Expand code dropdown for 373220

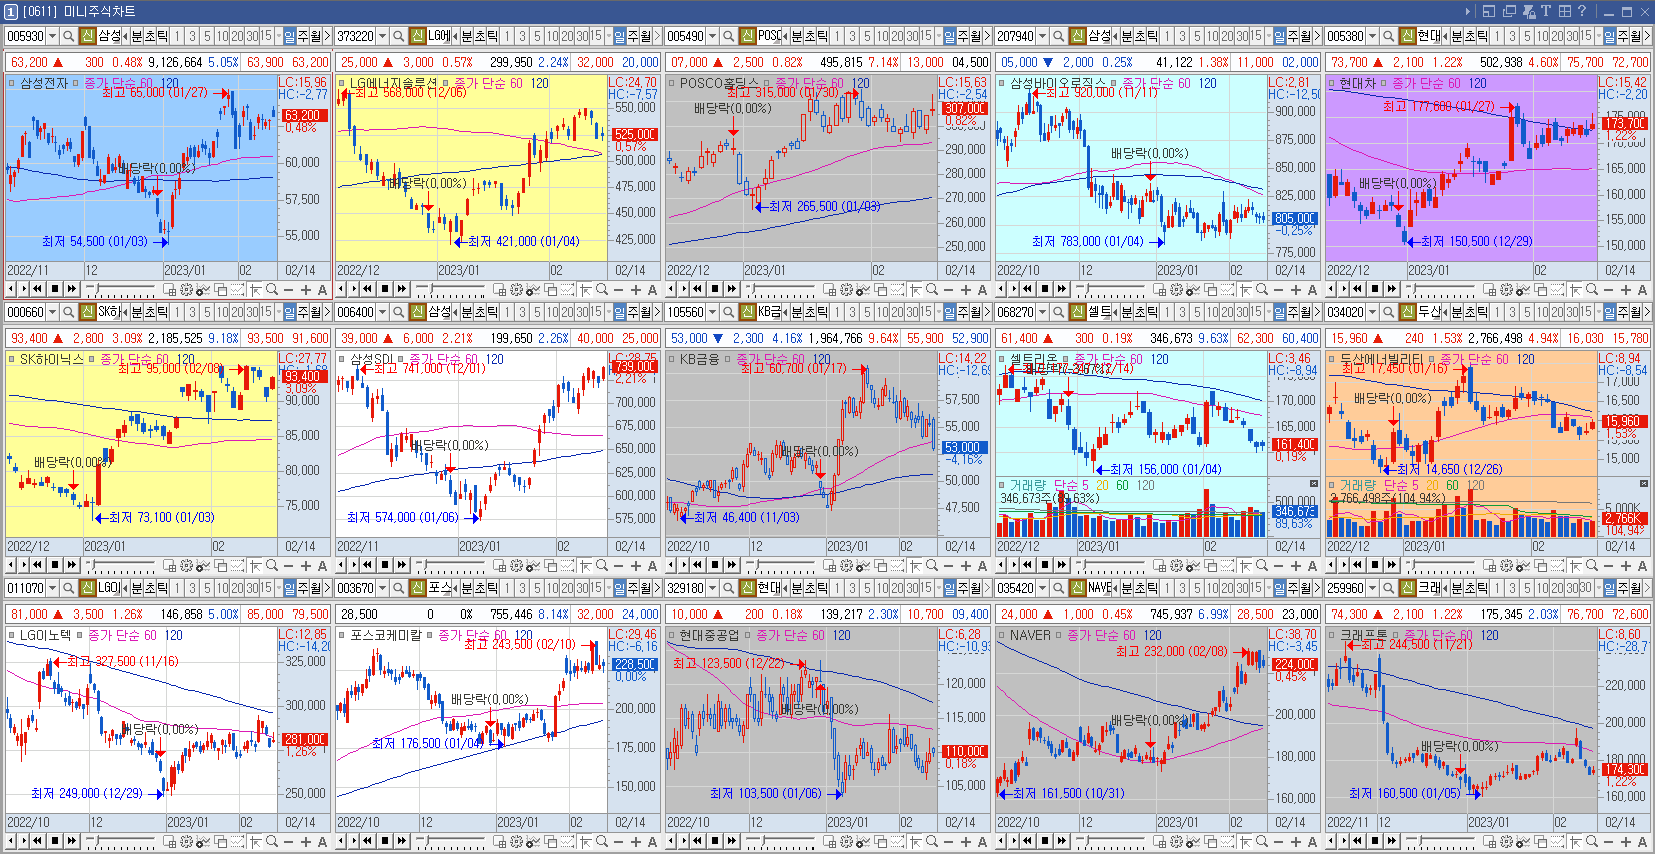coord(383,35)
